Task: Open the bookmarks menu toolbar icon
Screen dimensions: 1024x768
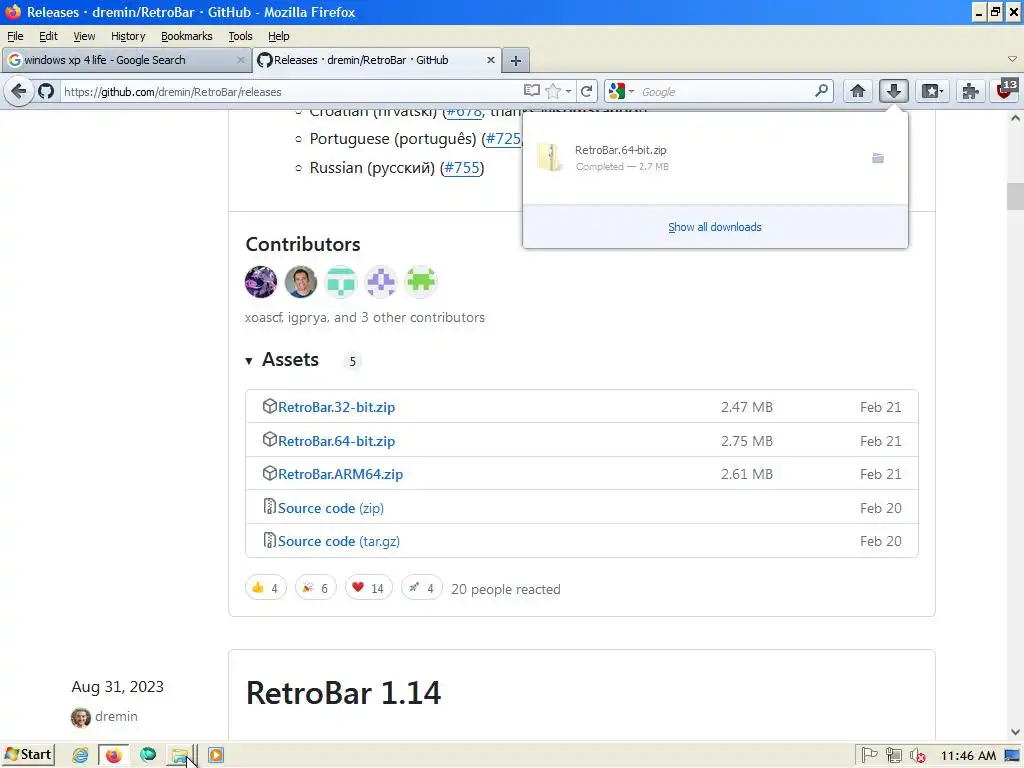Action: tap(932, 91)
